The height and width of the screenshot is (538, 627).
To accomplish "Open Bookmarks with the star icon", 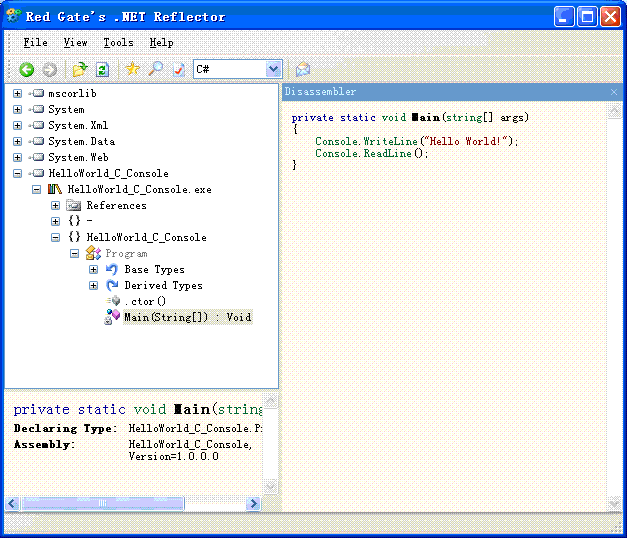I will (132, 69).
